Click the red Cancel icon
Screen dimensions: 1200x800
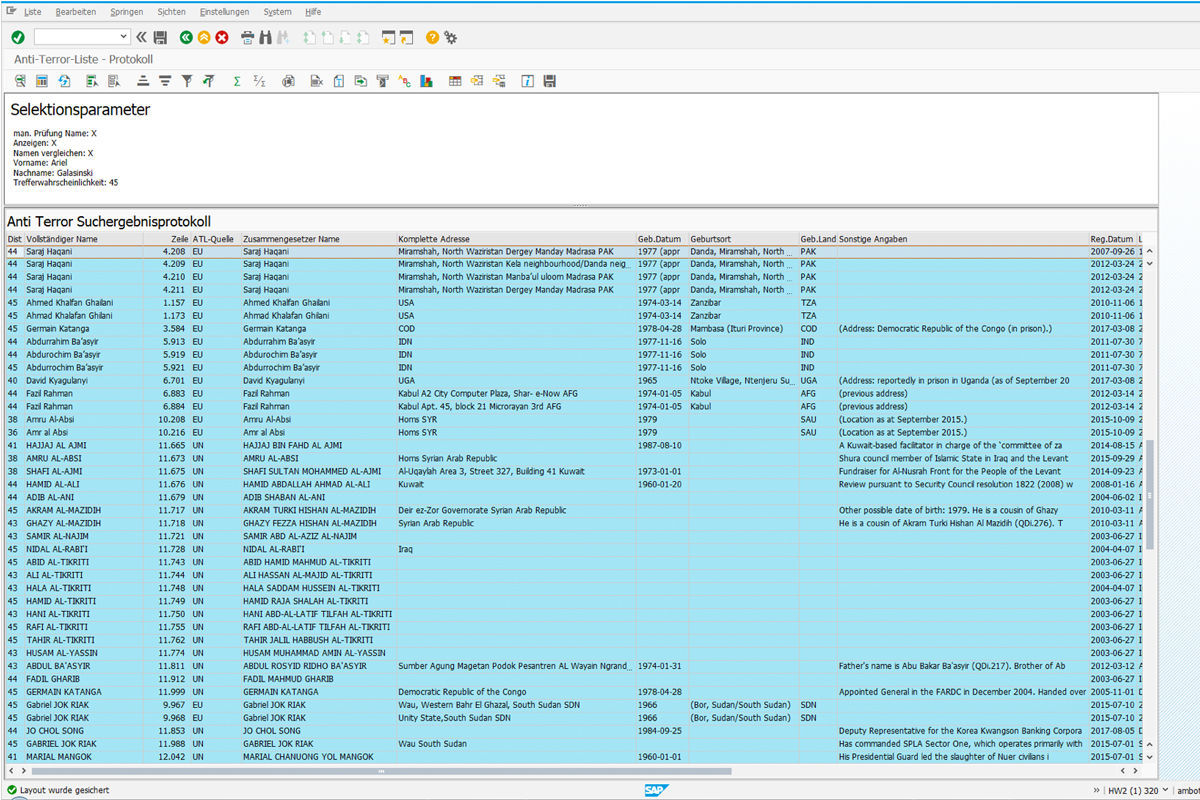point(222,37)
